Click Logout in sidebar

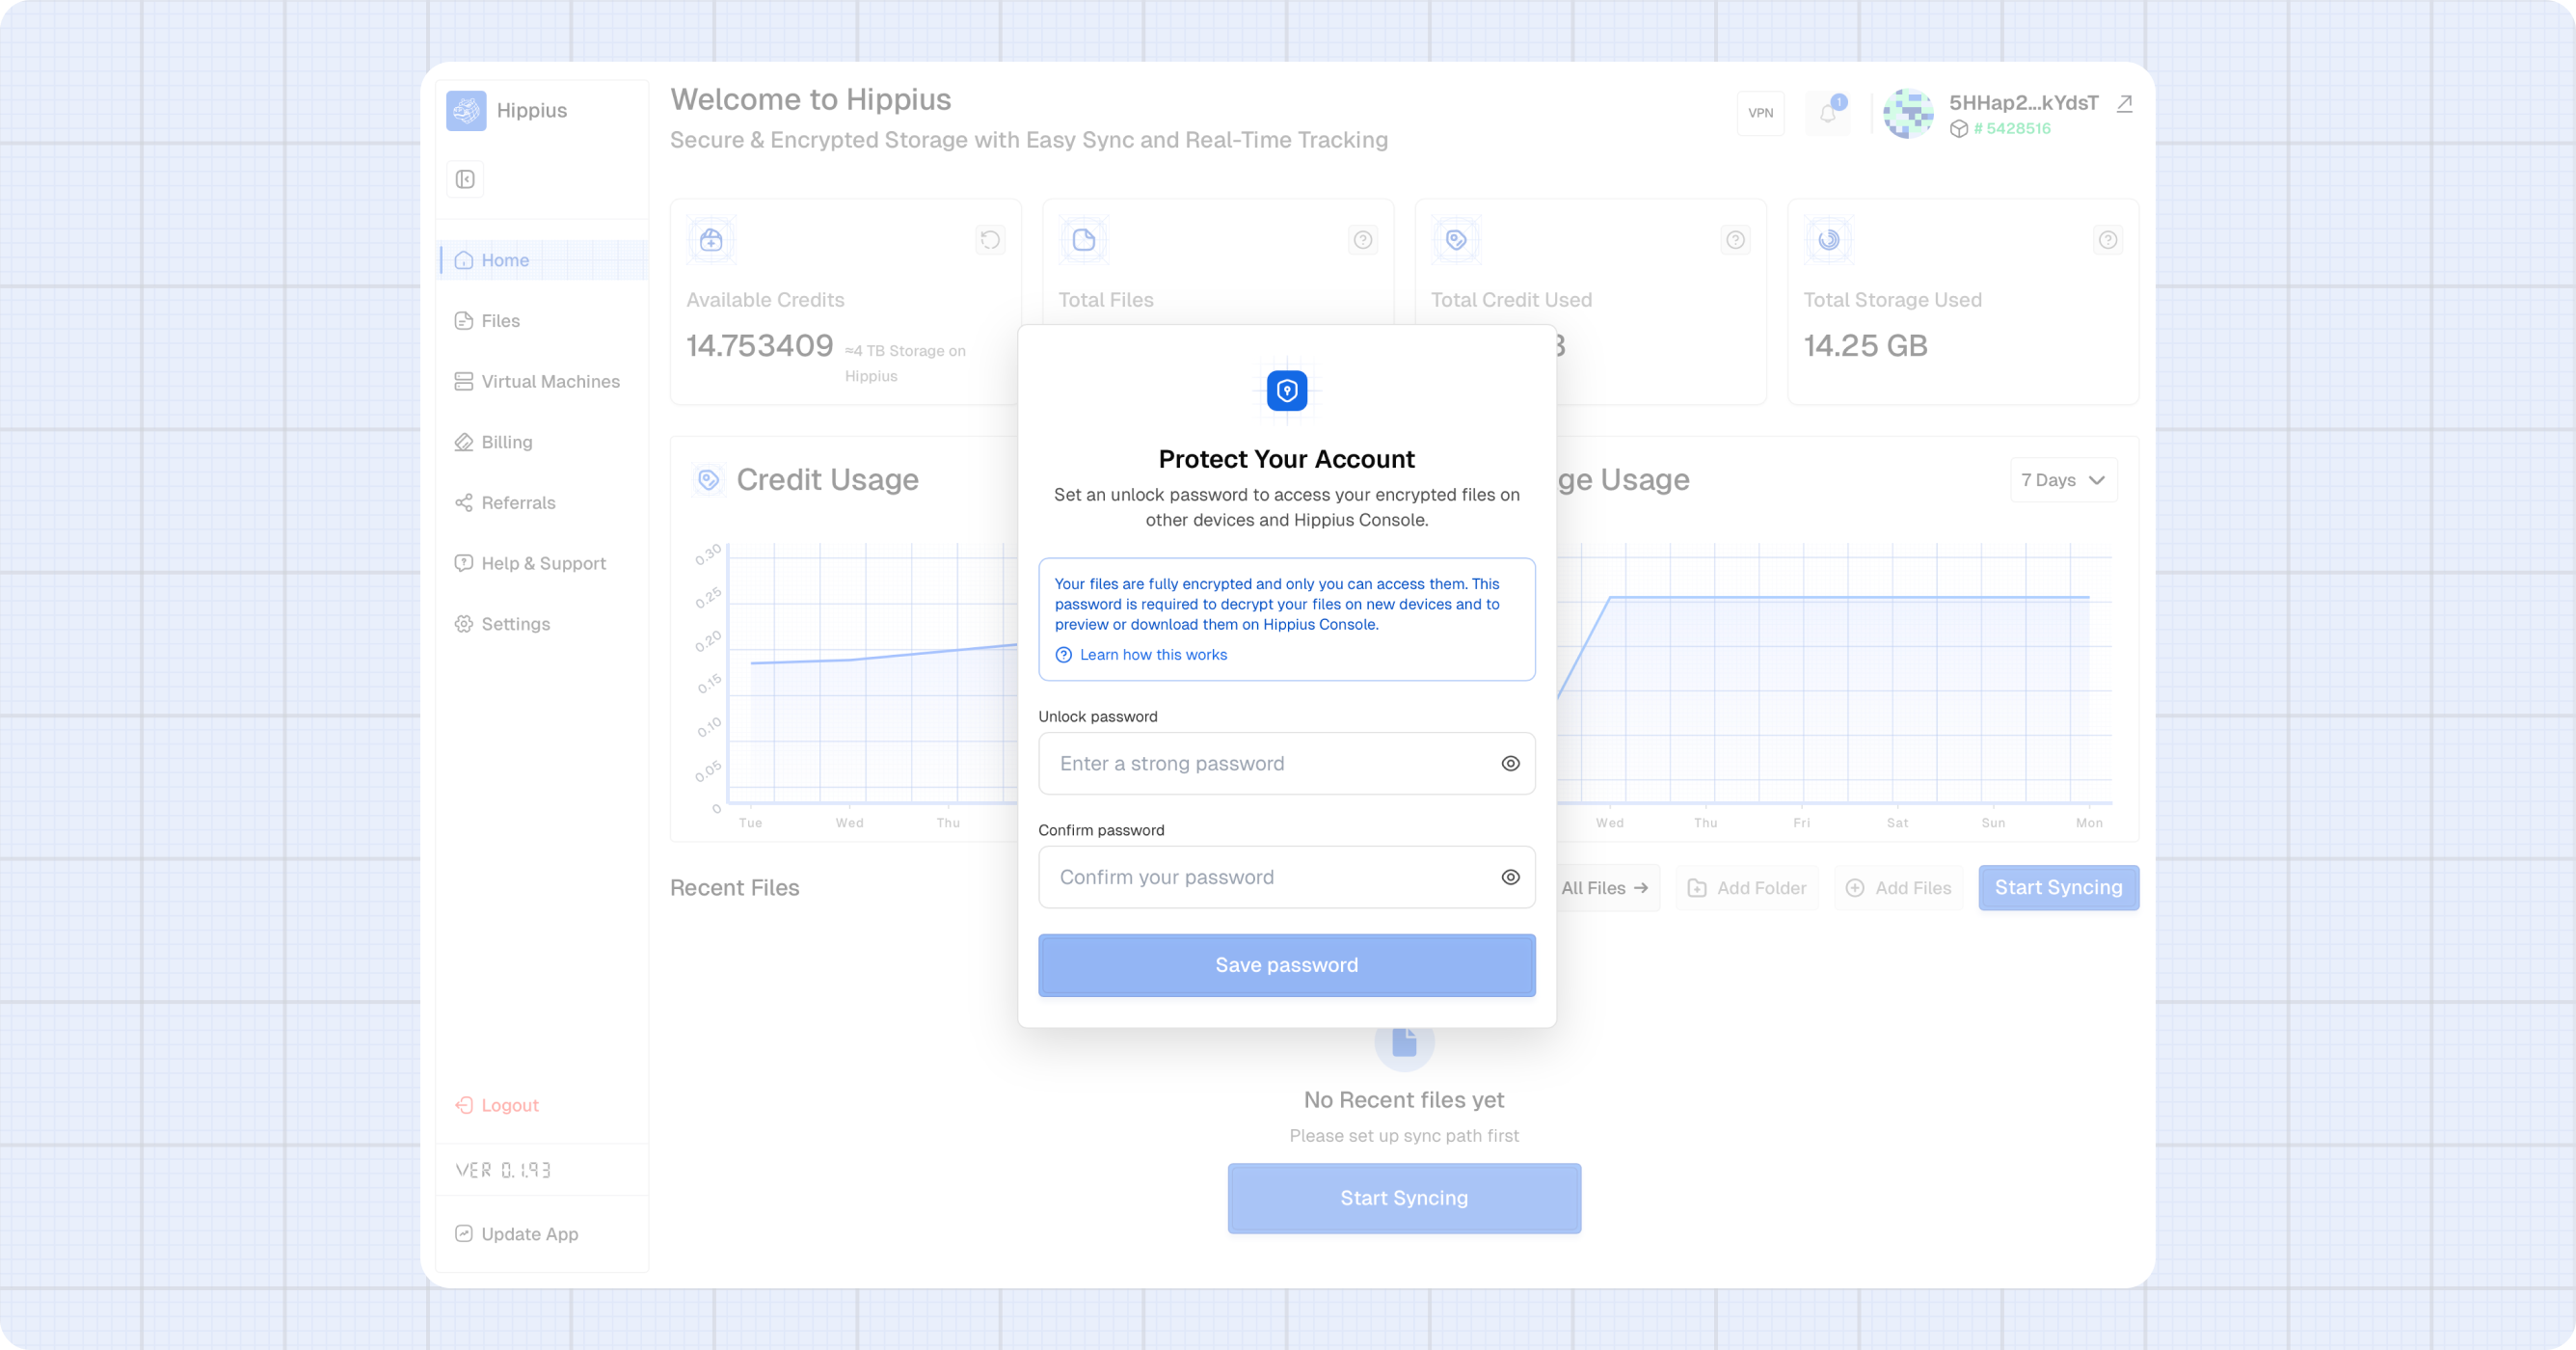(x=497, y=1105)
